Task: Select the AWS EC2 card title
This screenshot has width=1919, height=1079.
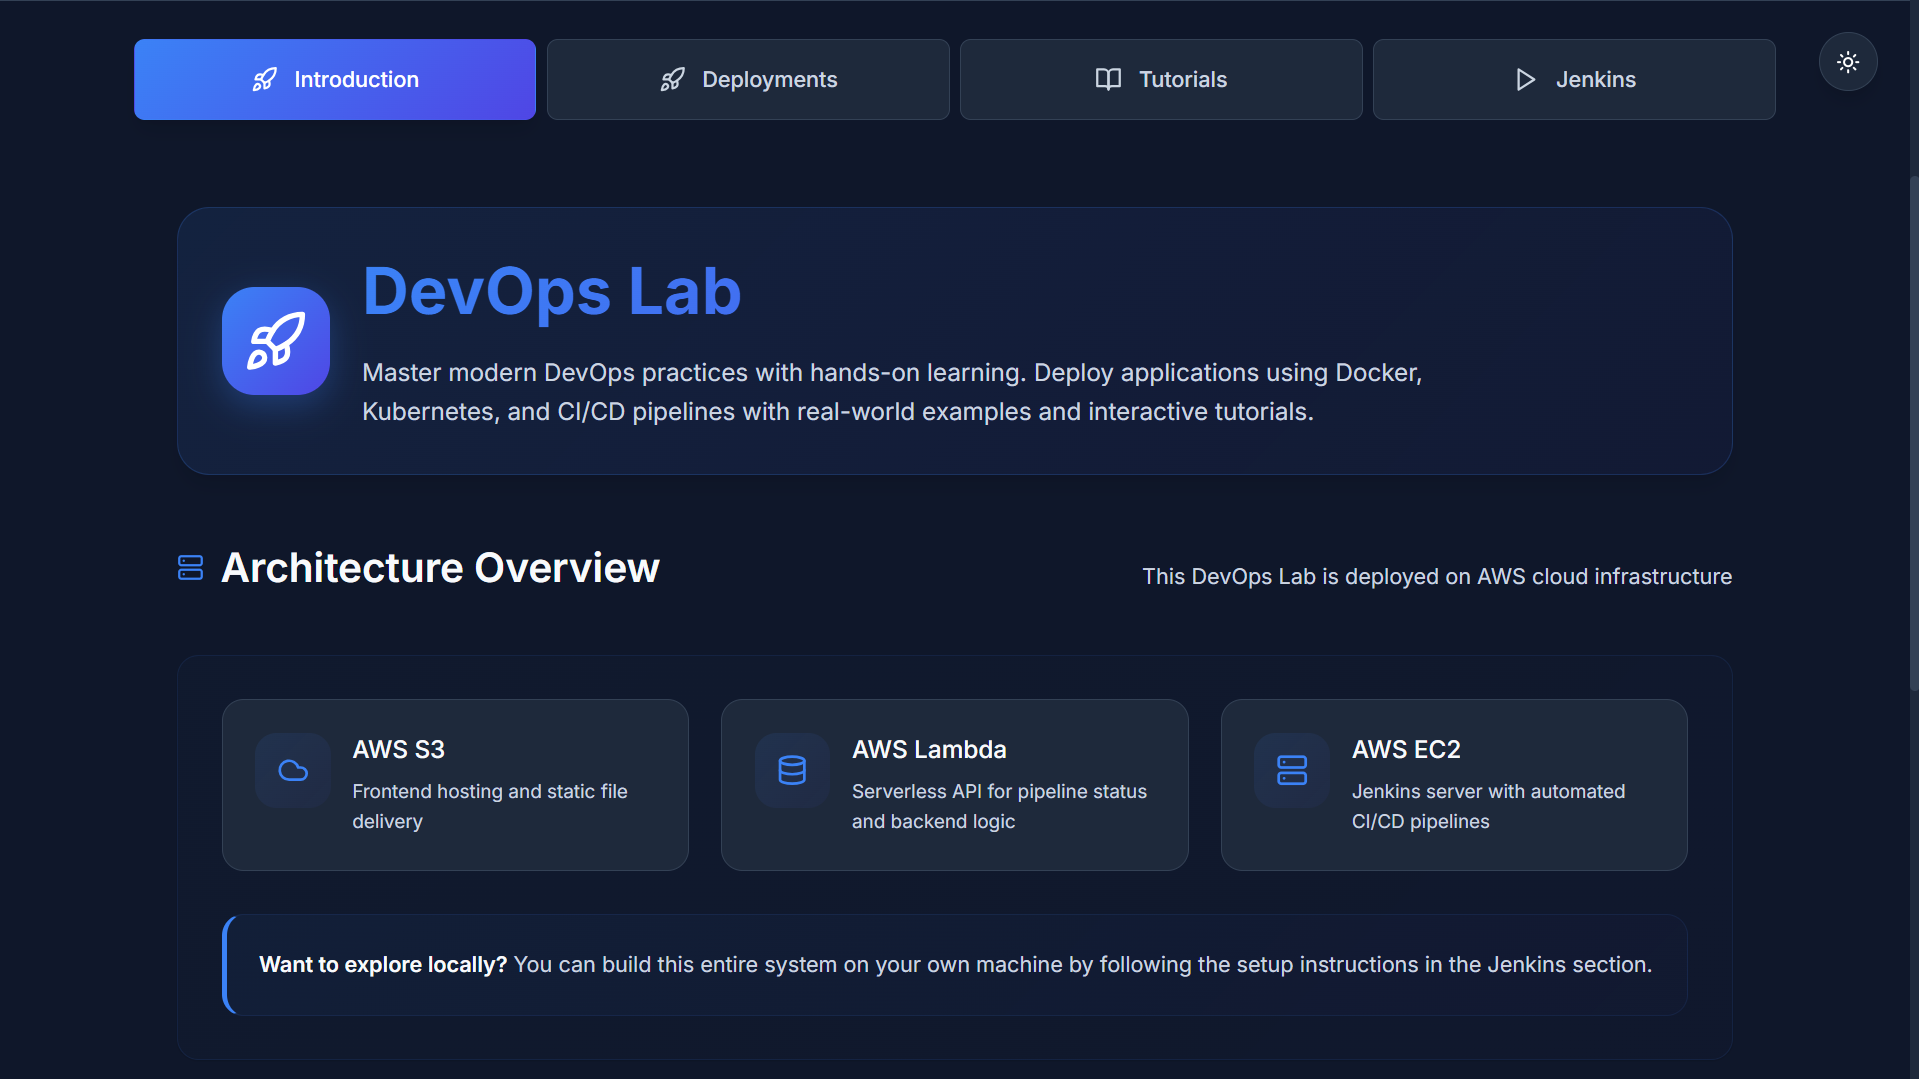Action: pos(1406,749)
